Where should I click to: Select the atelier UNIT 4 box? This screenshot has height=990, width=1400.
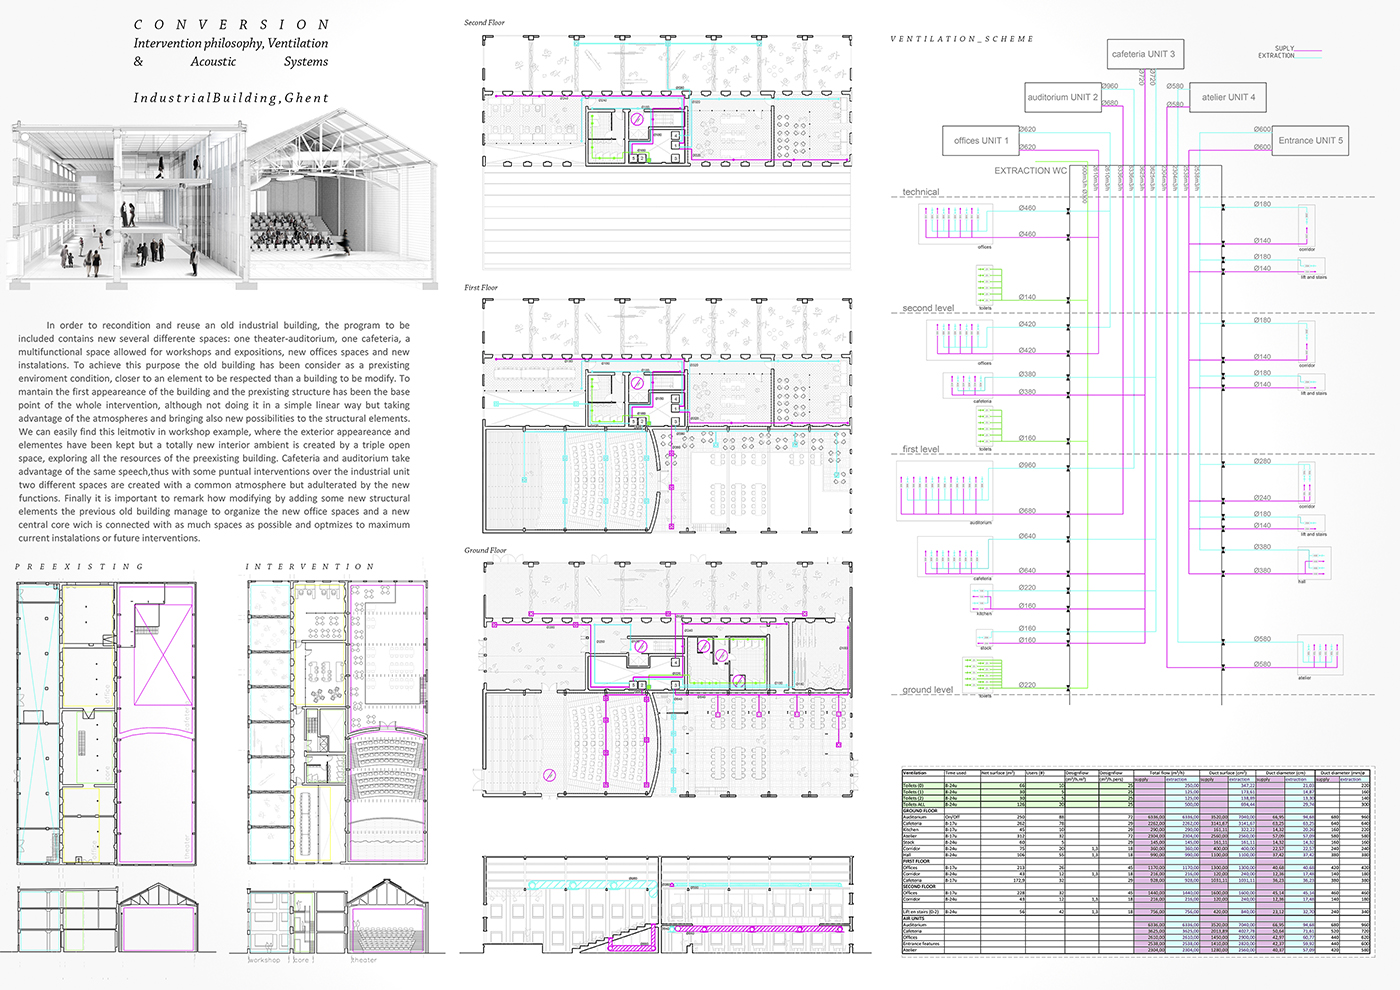point(1228,97)
